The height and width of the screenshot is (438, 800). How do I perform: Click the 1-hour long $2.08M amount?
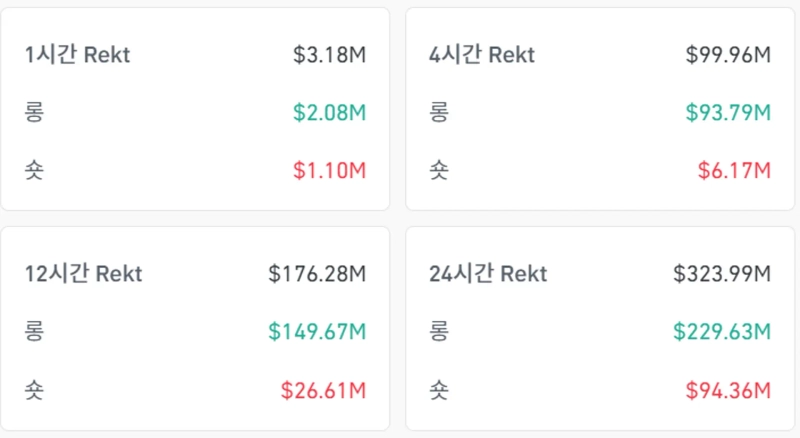[x=330, y=112]
